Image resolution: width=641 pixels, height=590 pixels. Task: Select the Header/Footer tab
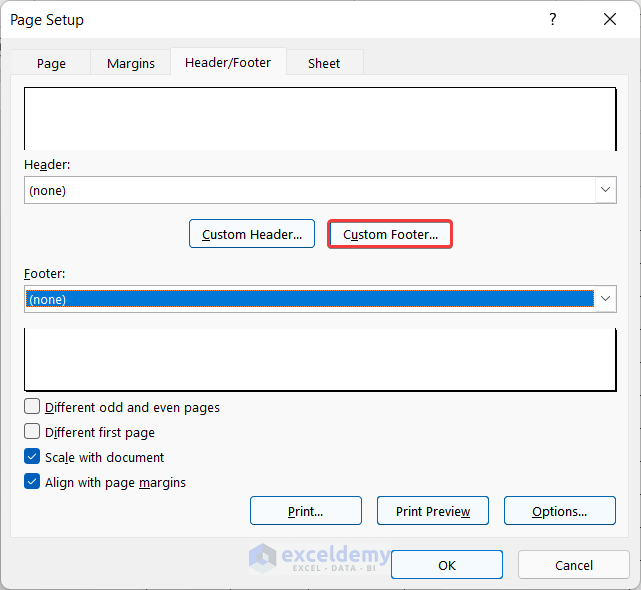coord(228,62)
